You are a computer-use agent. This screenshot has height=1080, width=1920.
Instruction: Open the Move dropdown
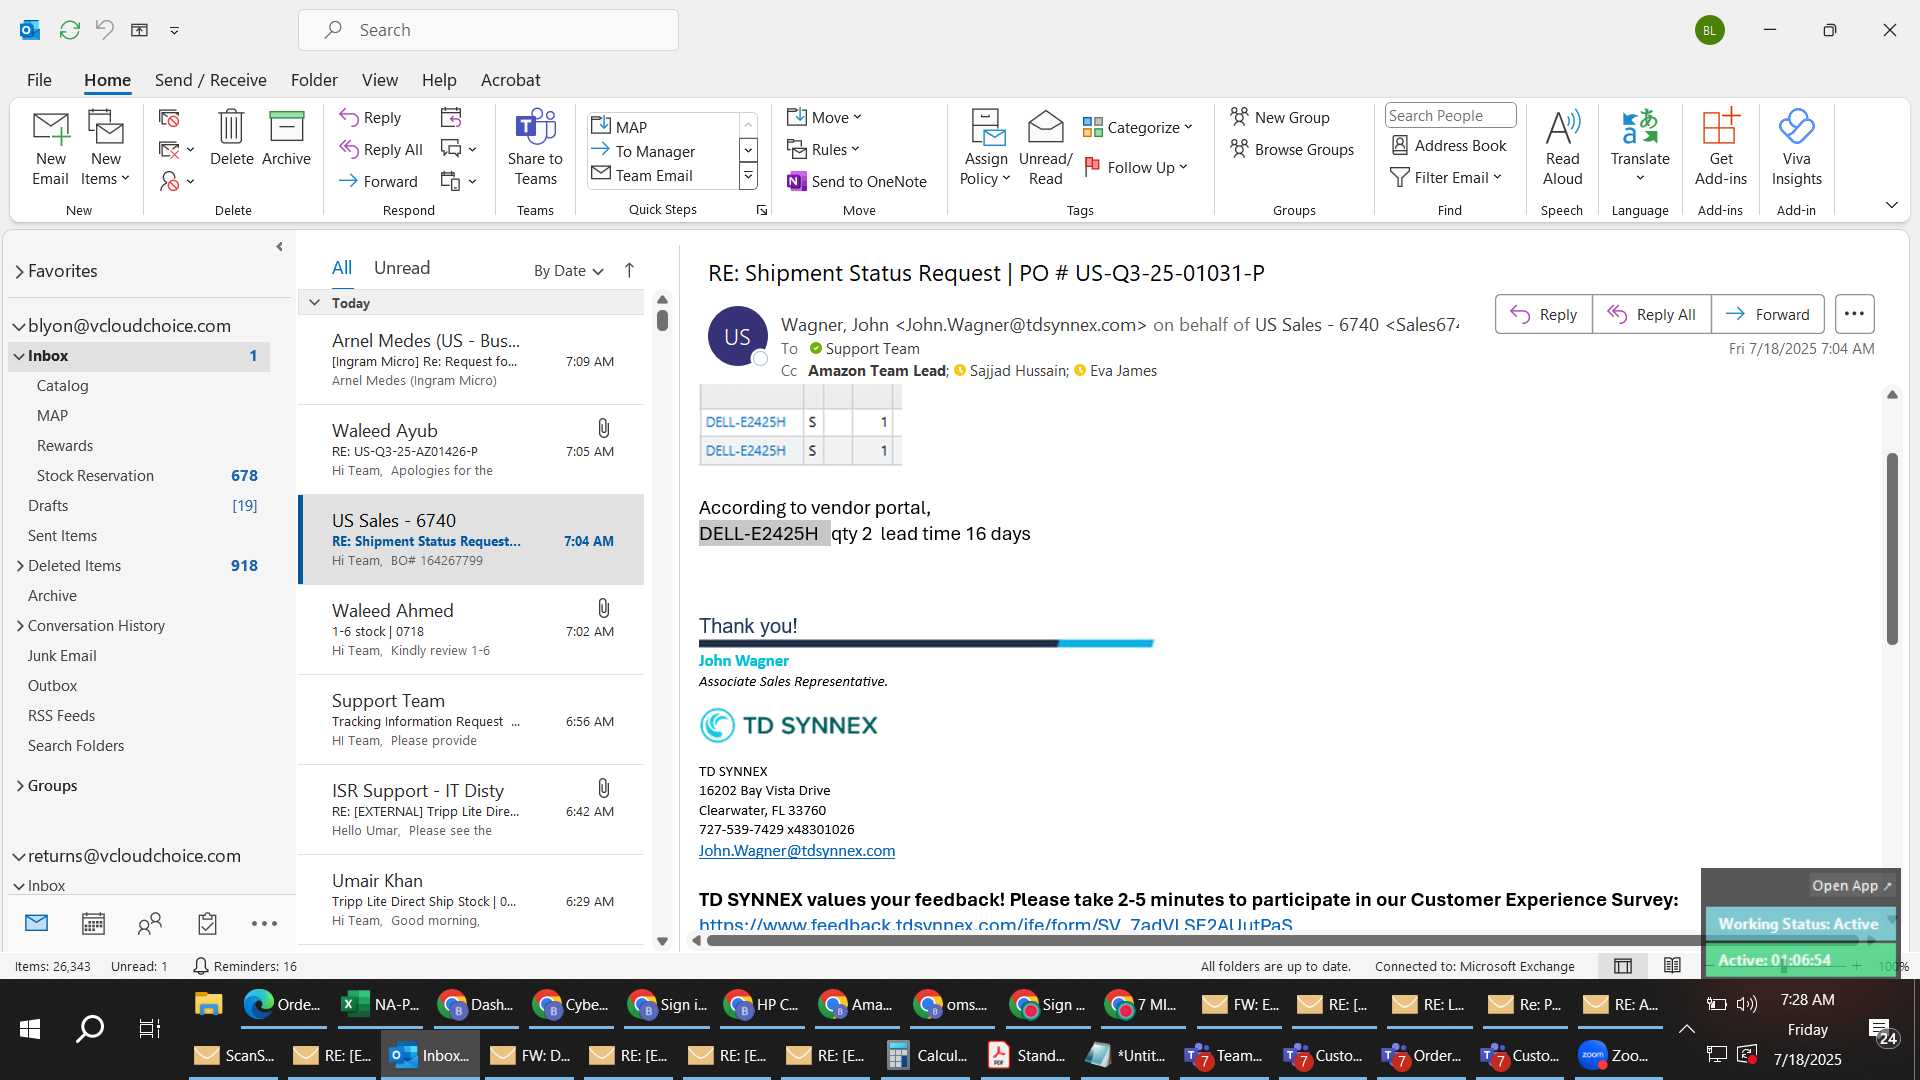pos(824,118)
